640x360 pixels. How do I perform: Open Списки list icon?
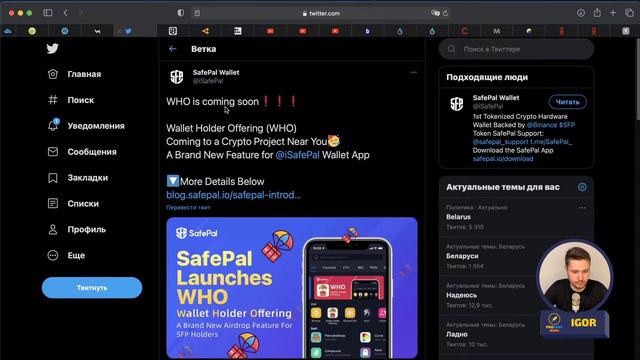53,203
